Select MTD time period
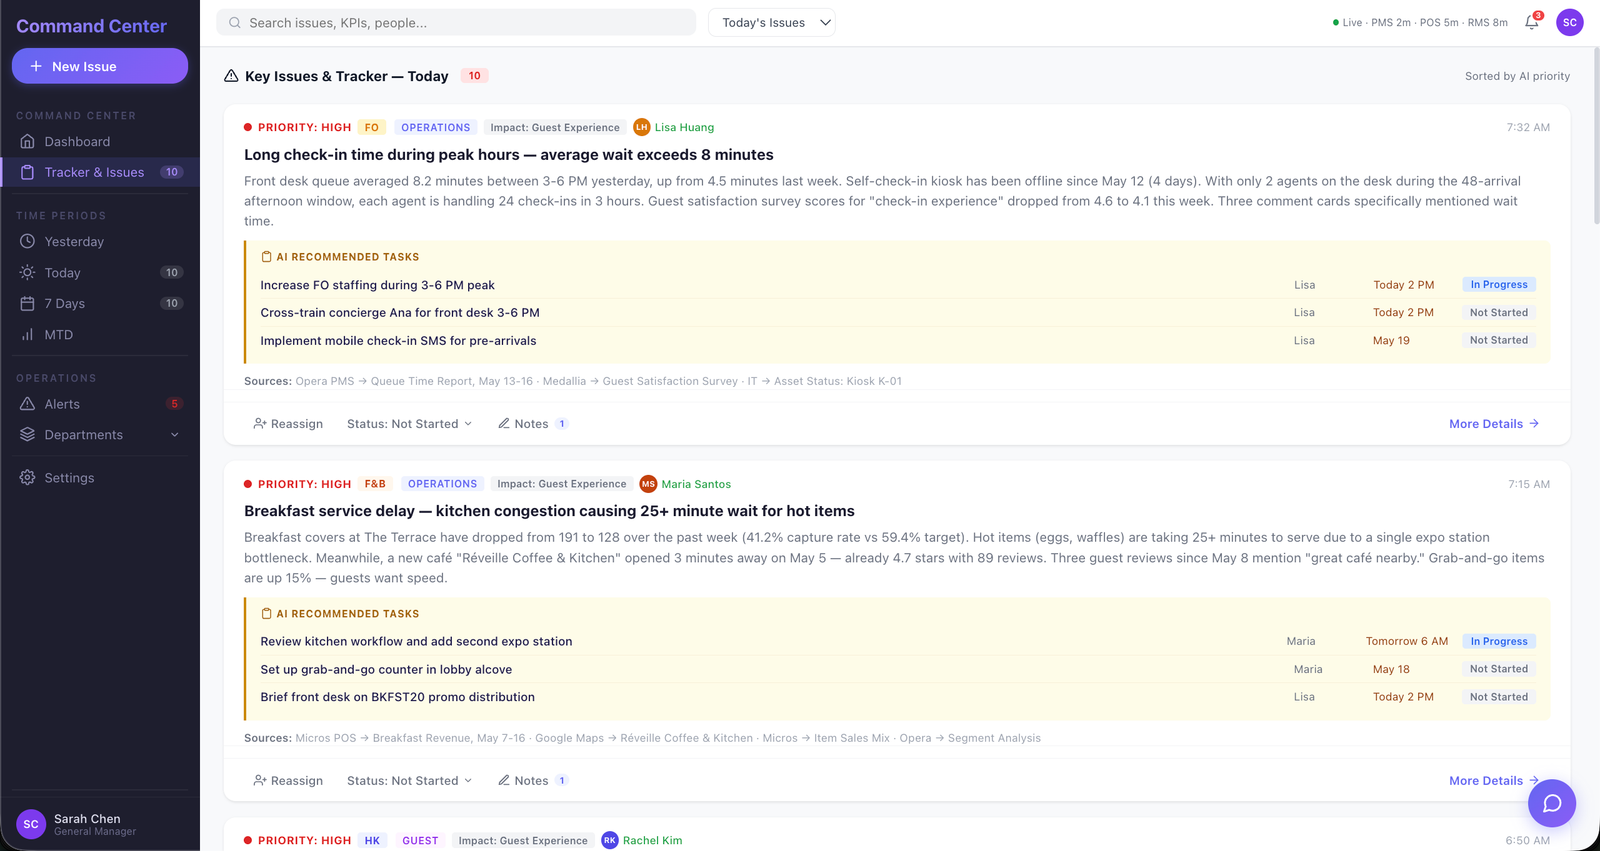This screenshot has height=851, width=1600. click(100, 334)
